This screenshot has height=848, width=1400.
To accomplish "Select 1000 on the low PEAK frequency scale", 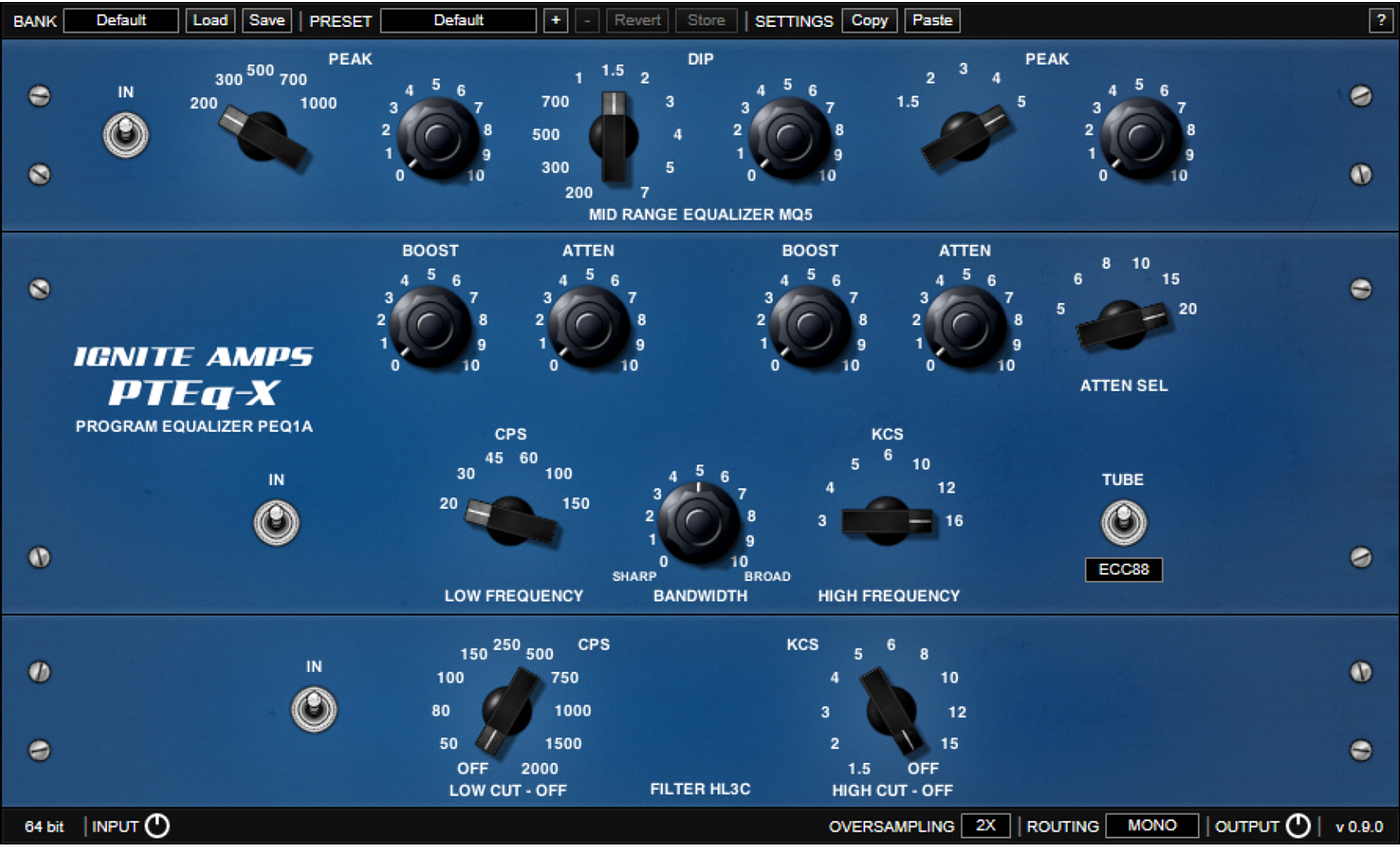I will (x=317, y=103).
